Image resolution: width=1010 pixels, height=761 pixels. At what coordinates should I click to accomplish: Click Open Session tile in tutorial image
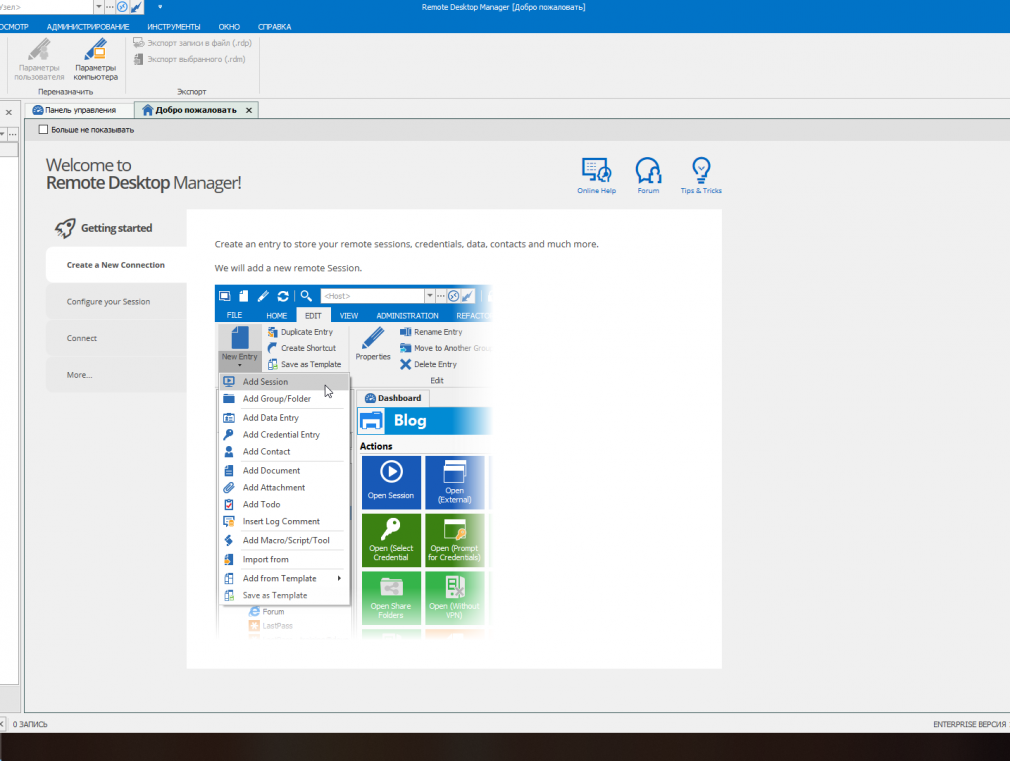pos(391,482)
